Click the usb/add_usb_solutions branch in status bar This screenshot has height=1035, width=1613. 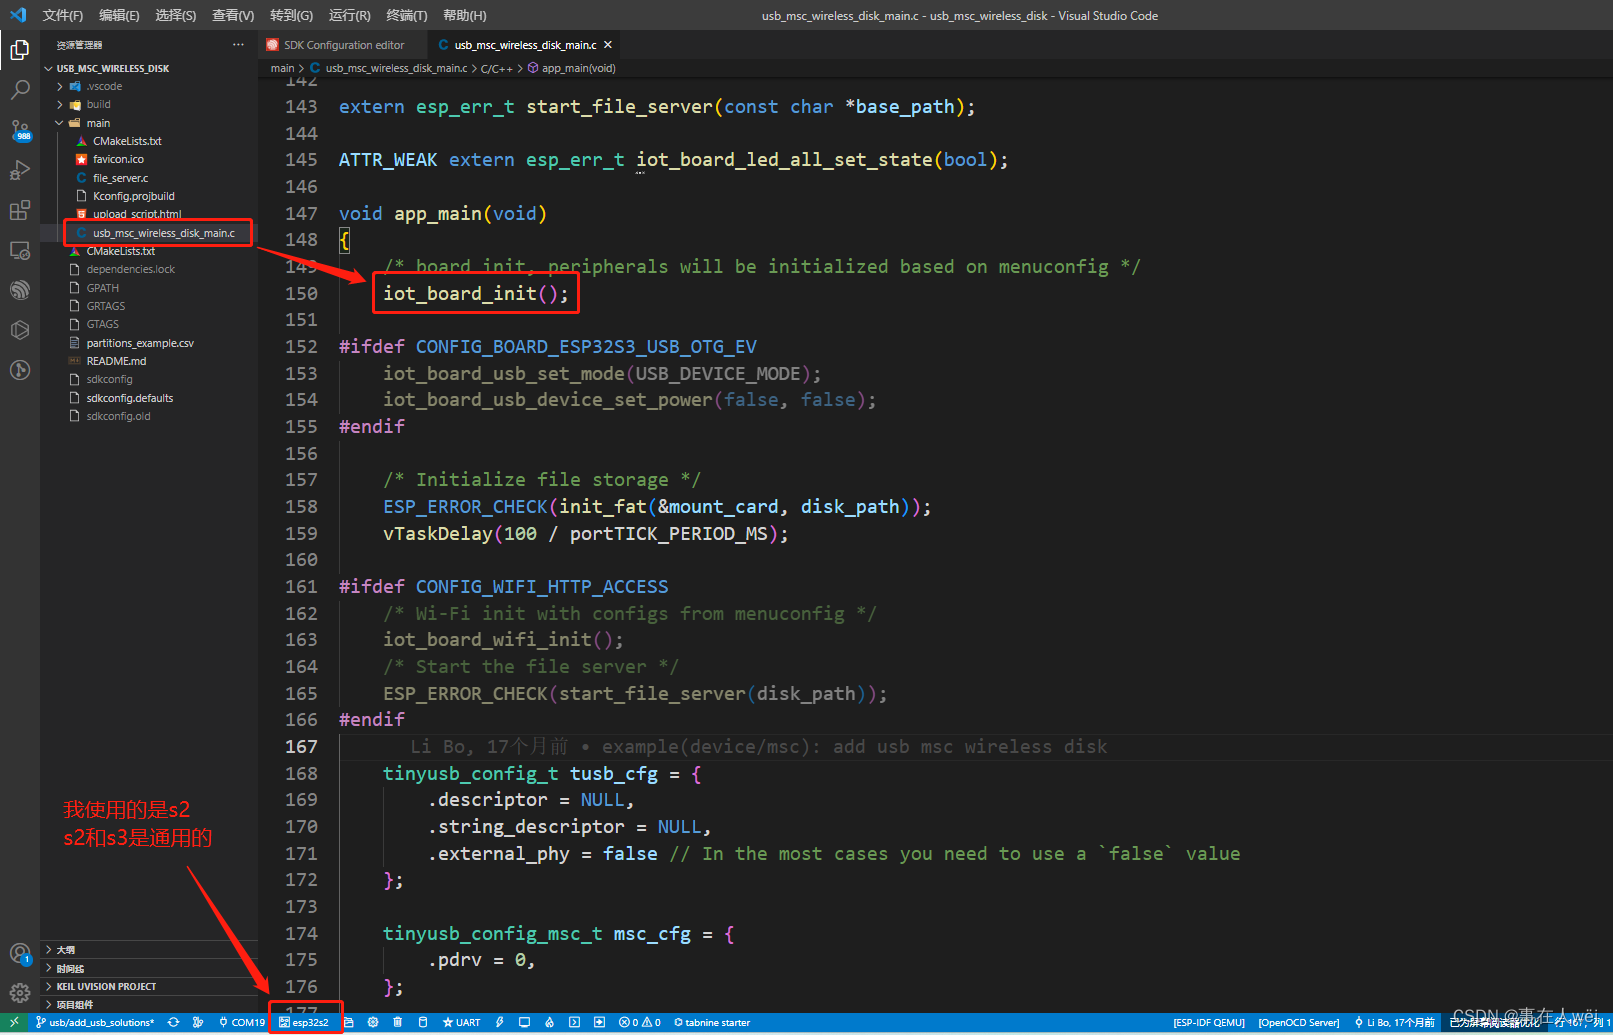click(x=95, y=1022)
